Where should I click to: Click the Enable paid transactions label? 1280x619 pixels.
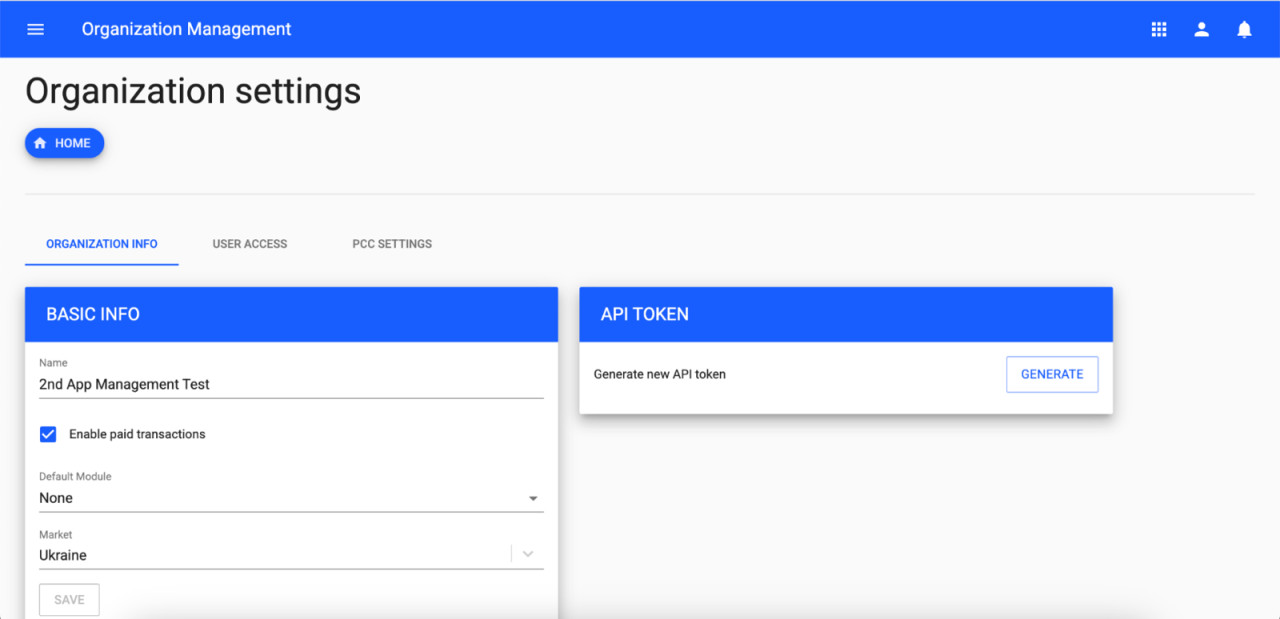(x=137, y=434)
